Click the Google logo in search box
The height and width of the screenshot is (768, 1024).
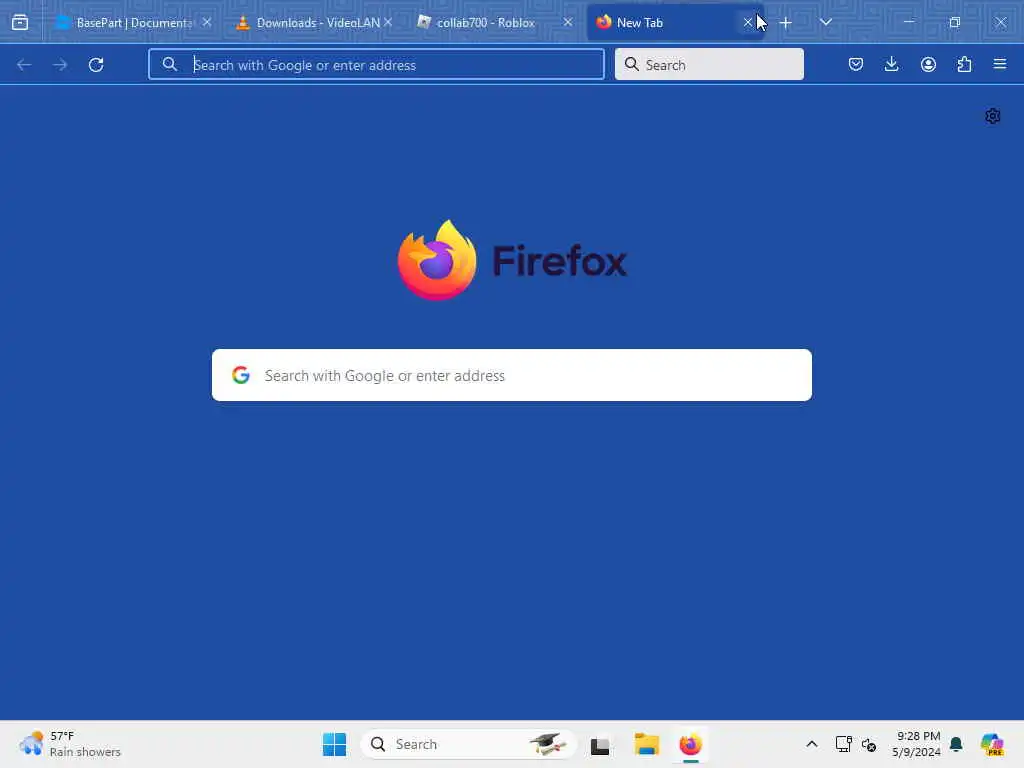(x=241, y=375)
